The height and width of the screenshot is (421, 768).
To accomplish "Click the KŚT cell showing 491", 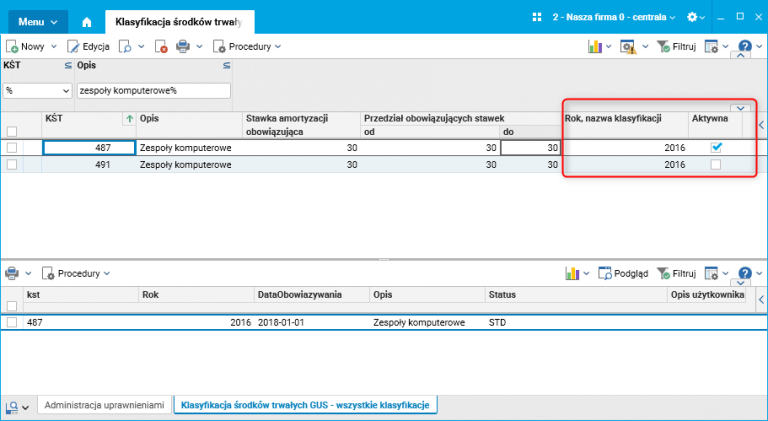I will (89, 164).
